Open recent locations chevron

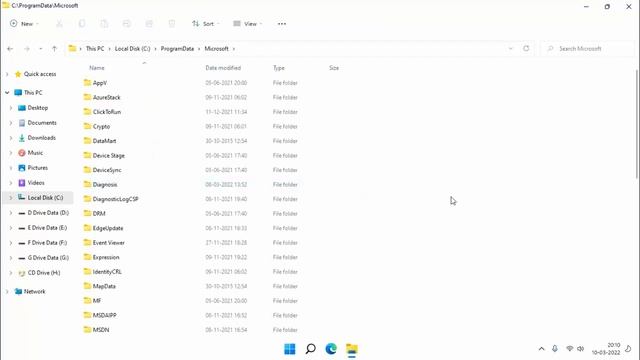40,49
